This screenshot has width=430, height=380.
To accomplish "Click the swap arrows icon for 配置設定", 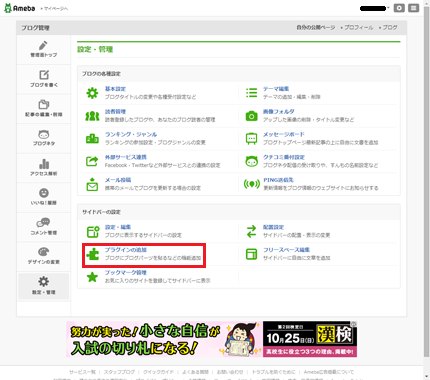I will (x=251, y=232).
